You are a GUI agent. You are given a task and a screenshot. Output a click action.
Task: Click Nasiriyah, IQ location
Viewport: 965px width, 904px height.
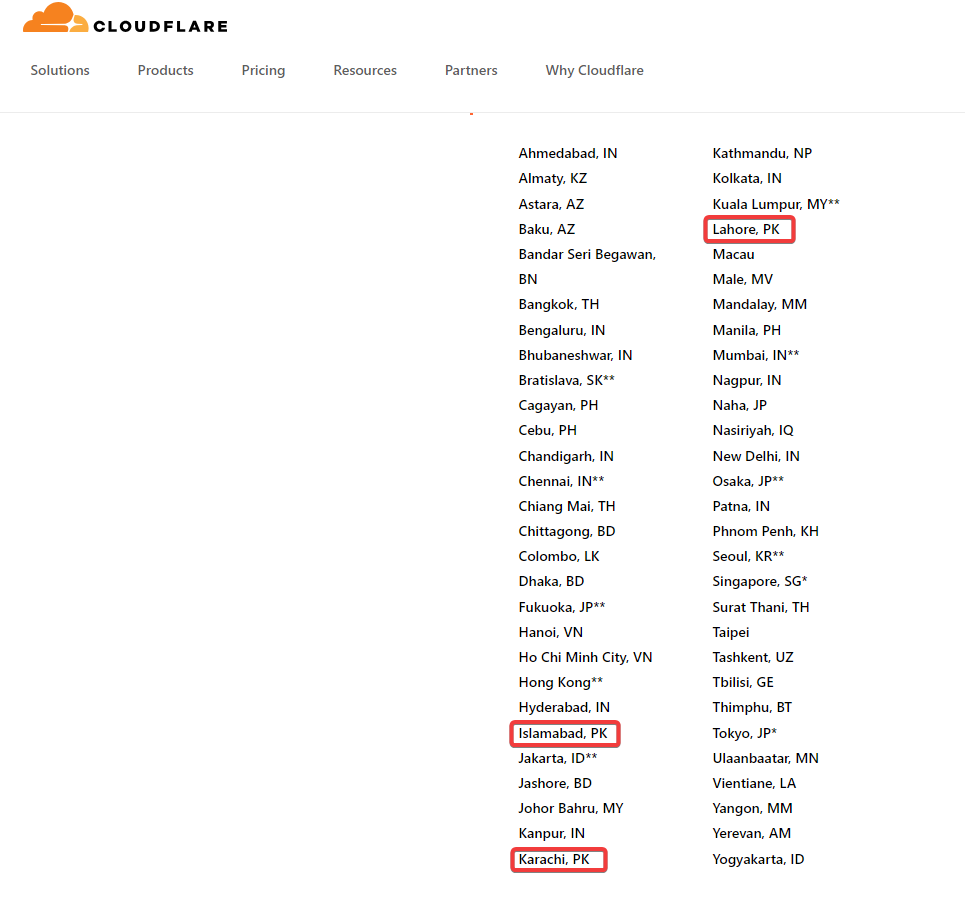click(x=753, y=431)
